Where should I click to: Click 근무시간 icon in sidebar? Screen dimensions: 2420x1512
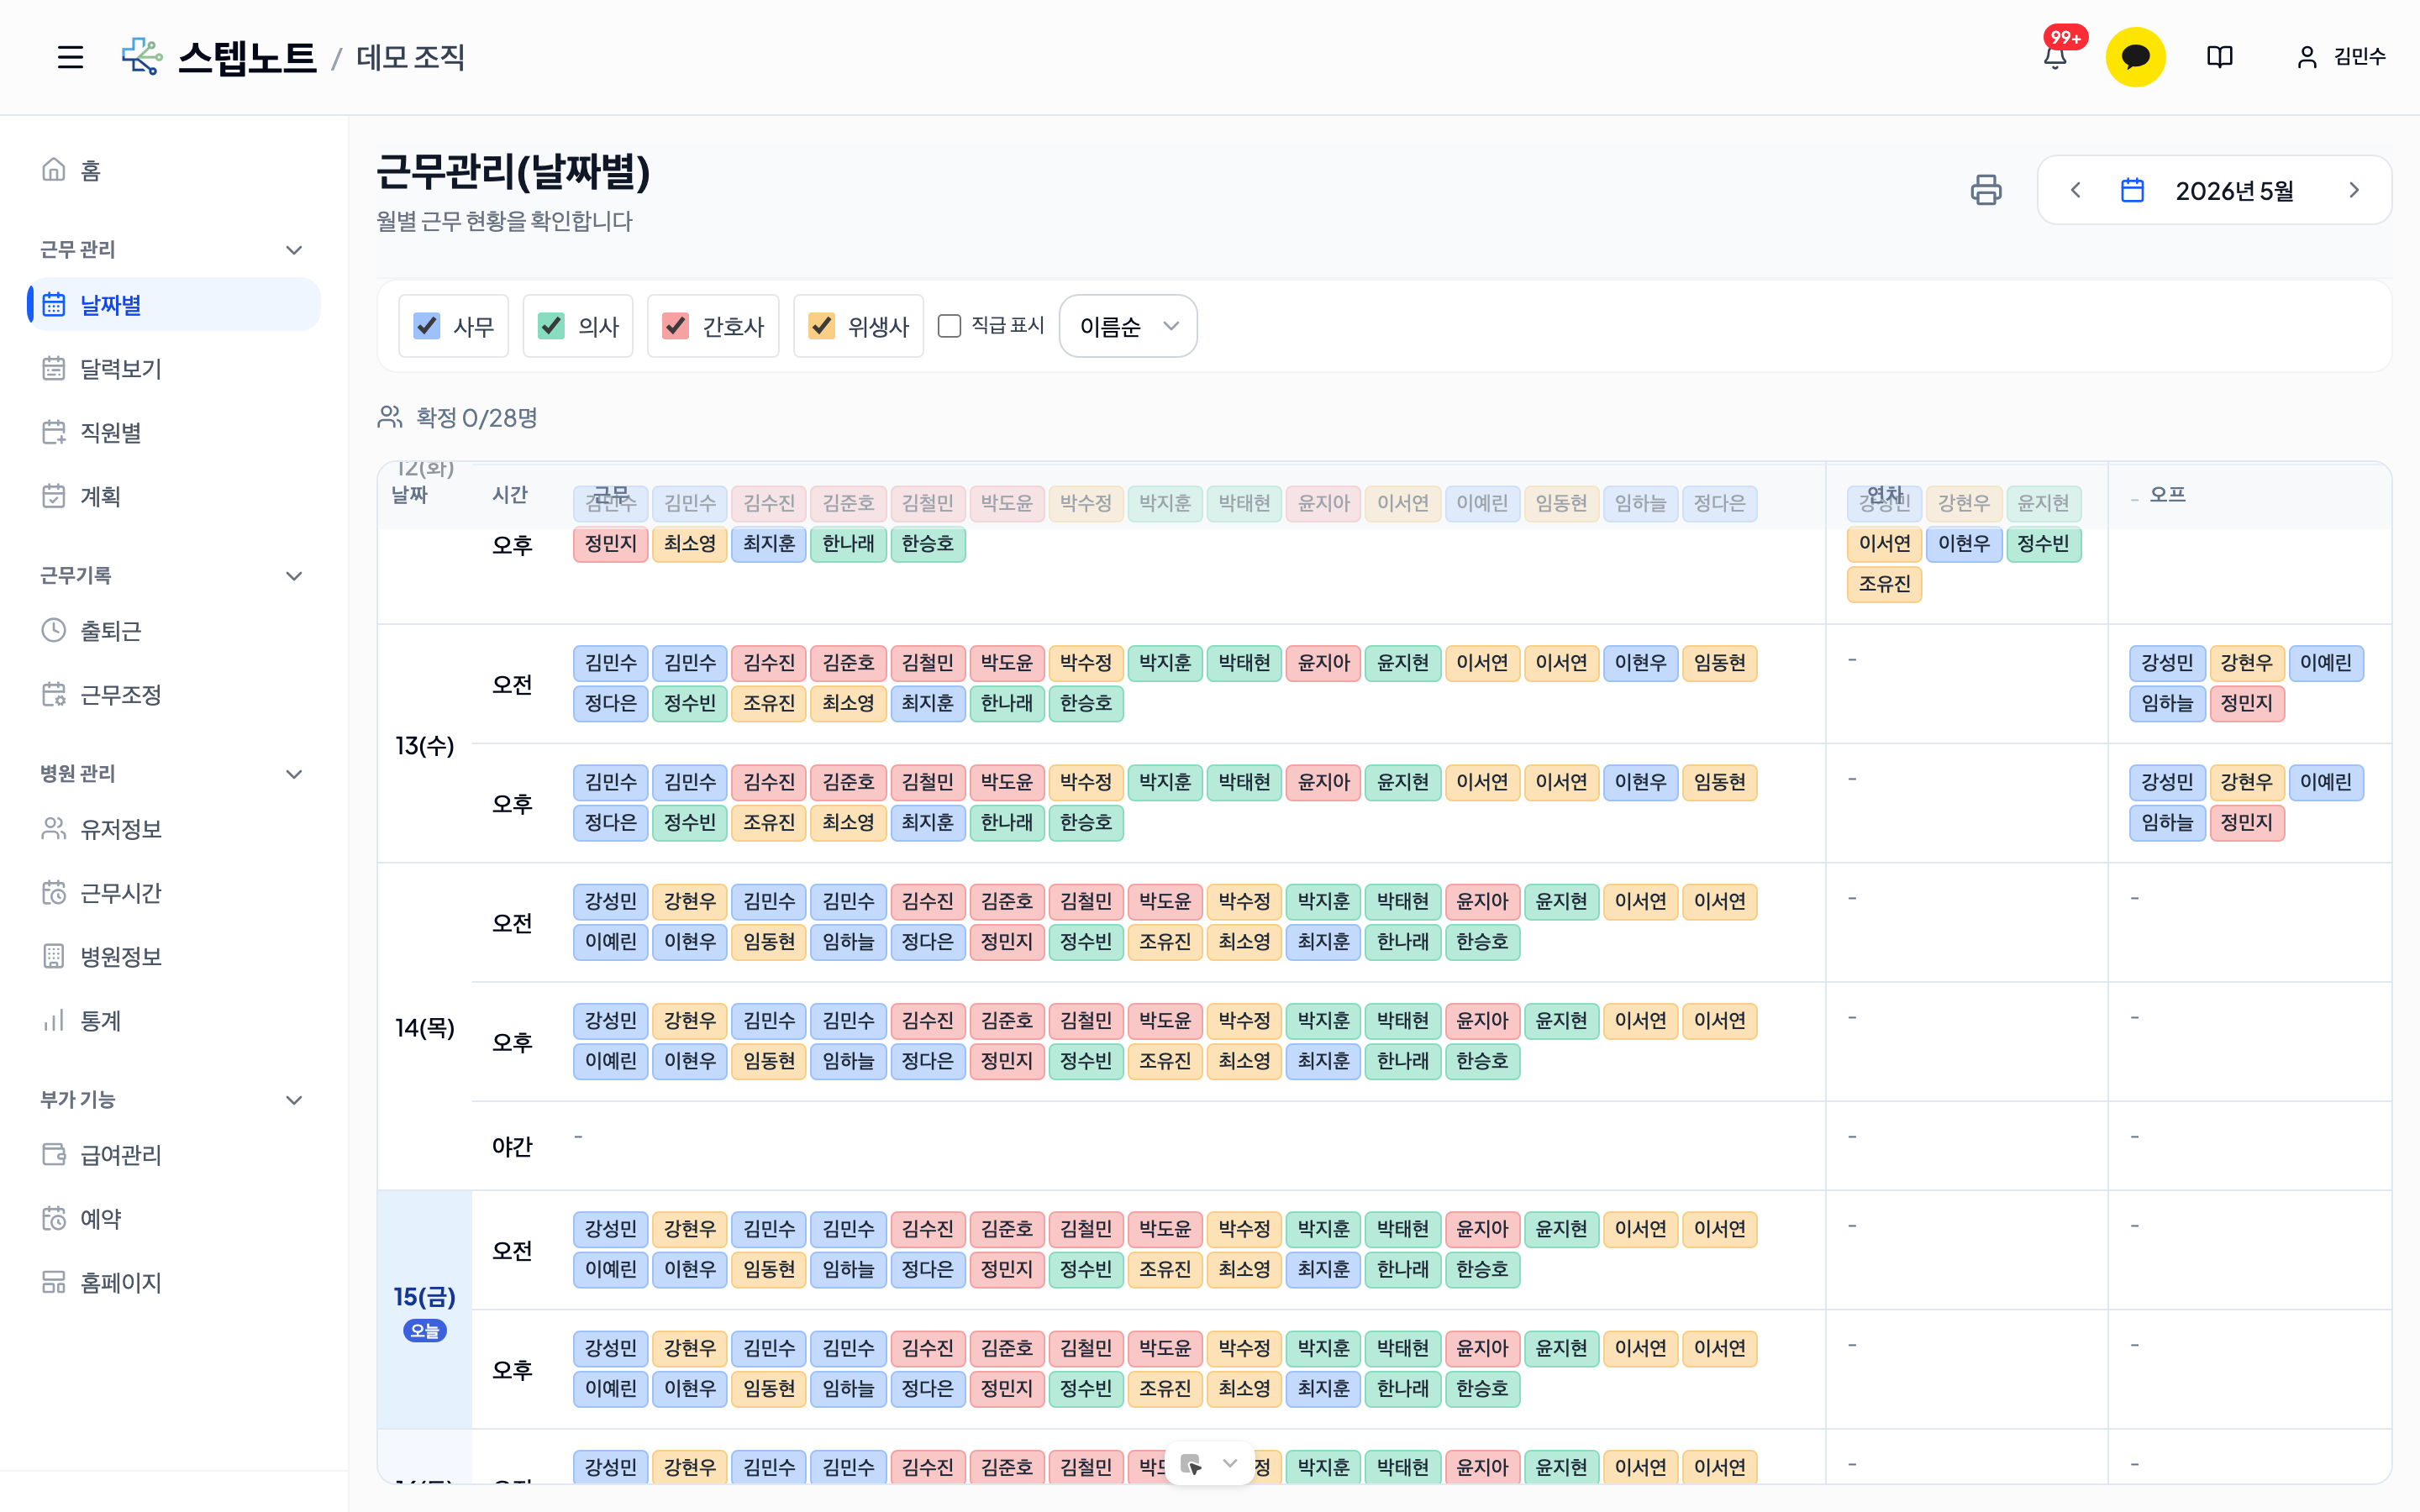[x=54, y=892]
